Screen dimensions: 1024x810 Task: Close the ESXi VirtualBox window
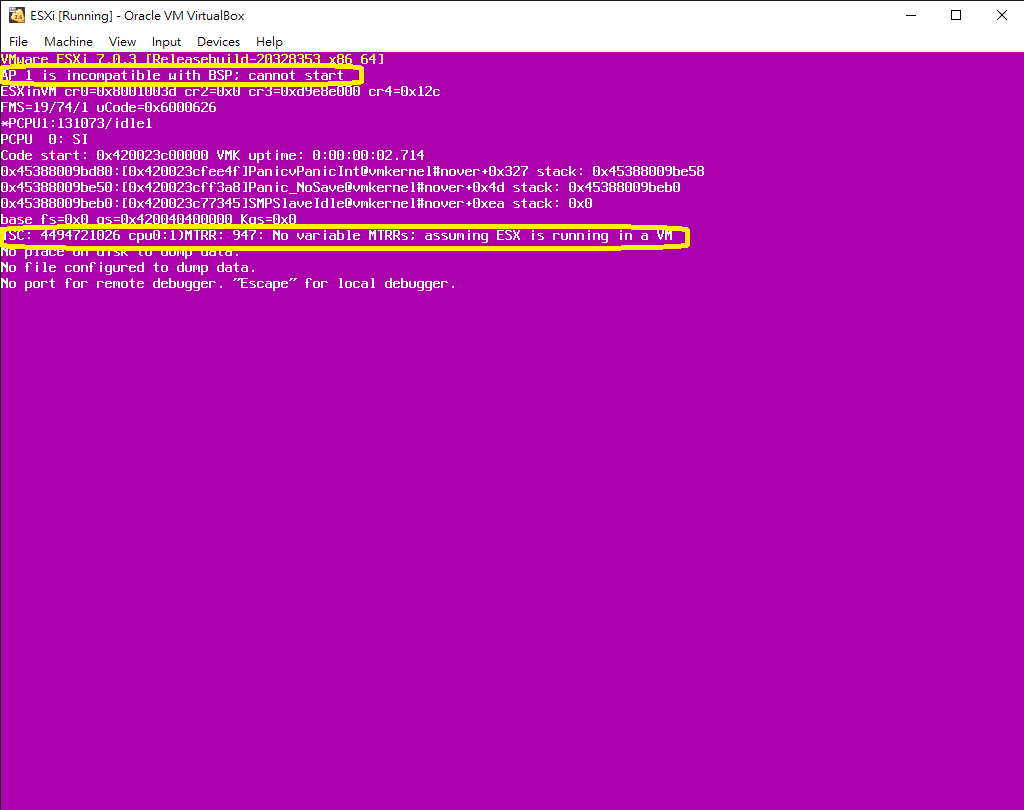click(x=1002, y=15)
